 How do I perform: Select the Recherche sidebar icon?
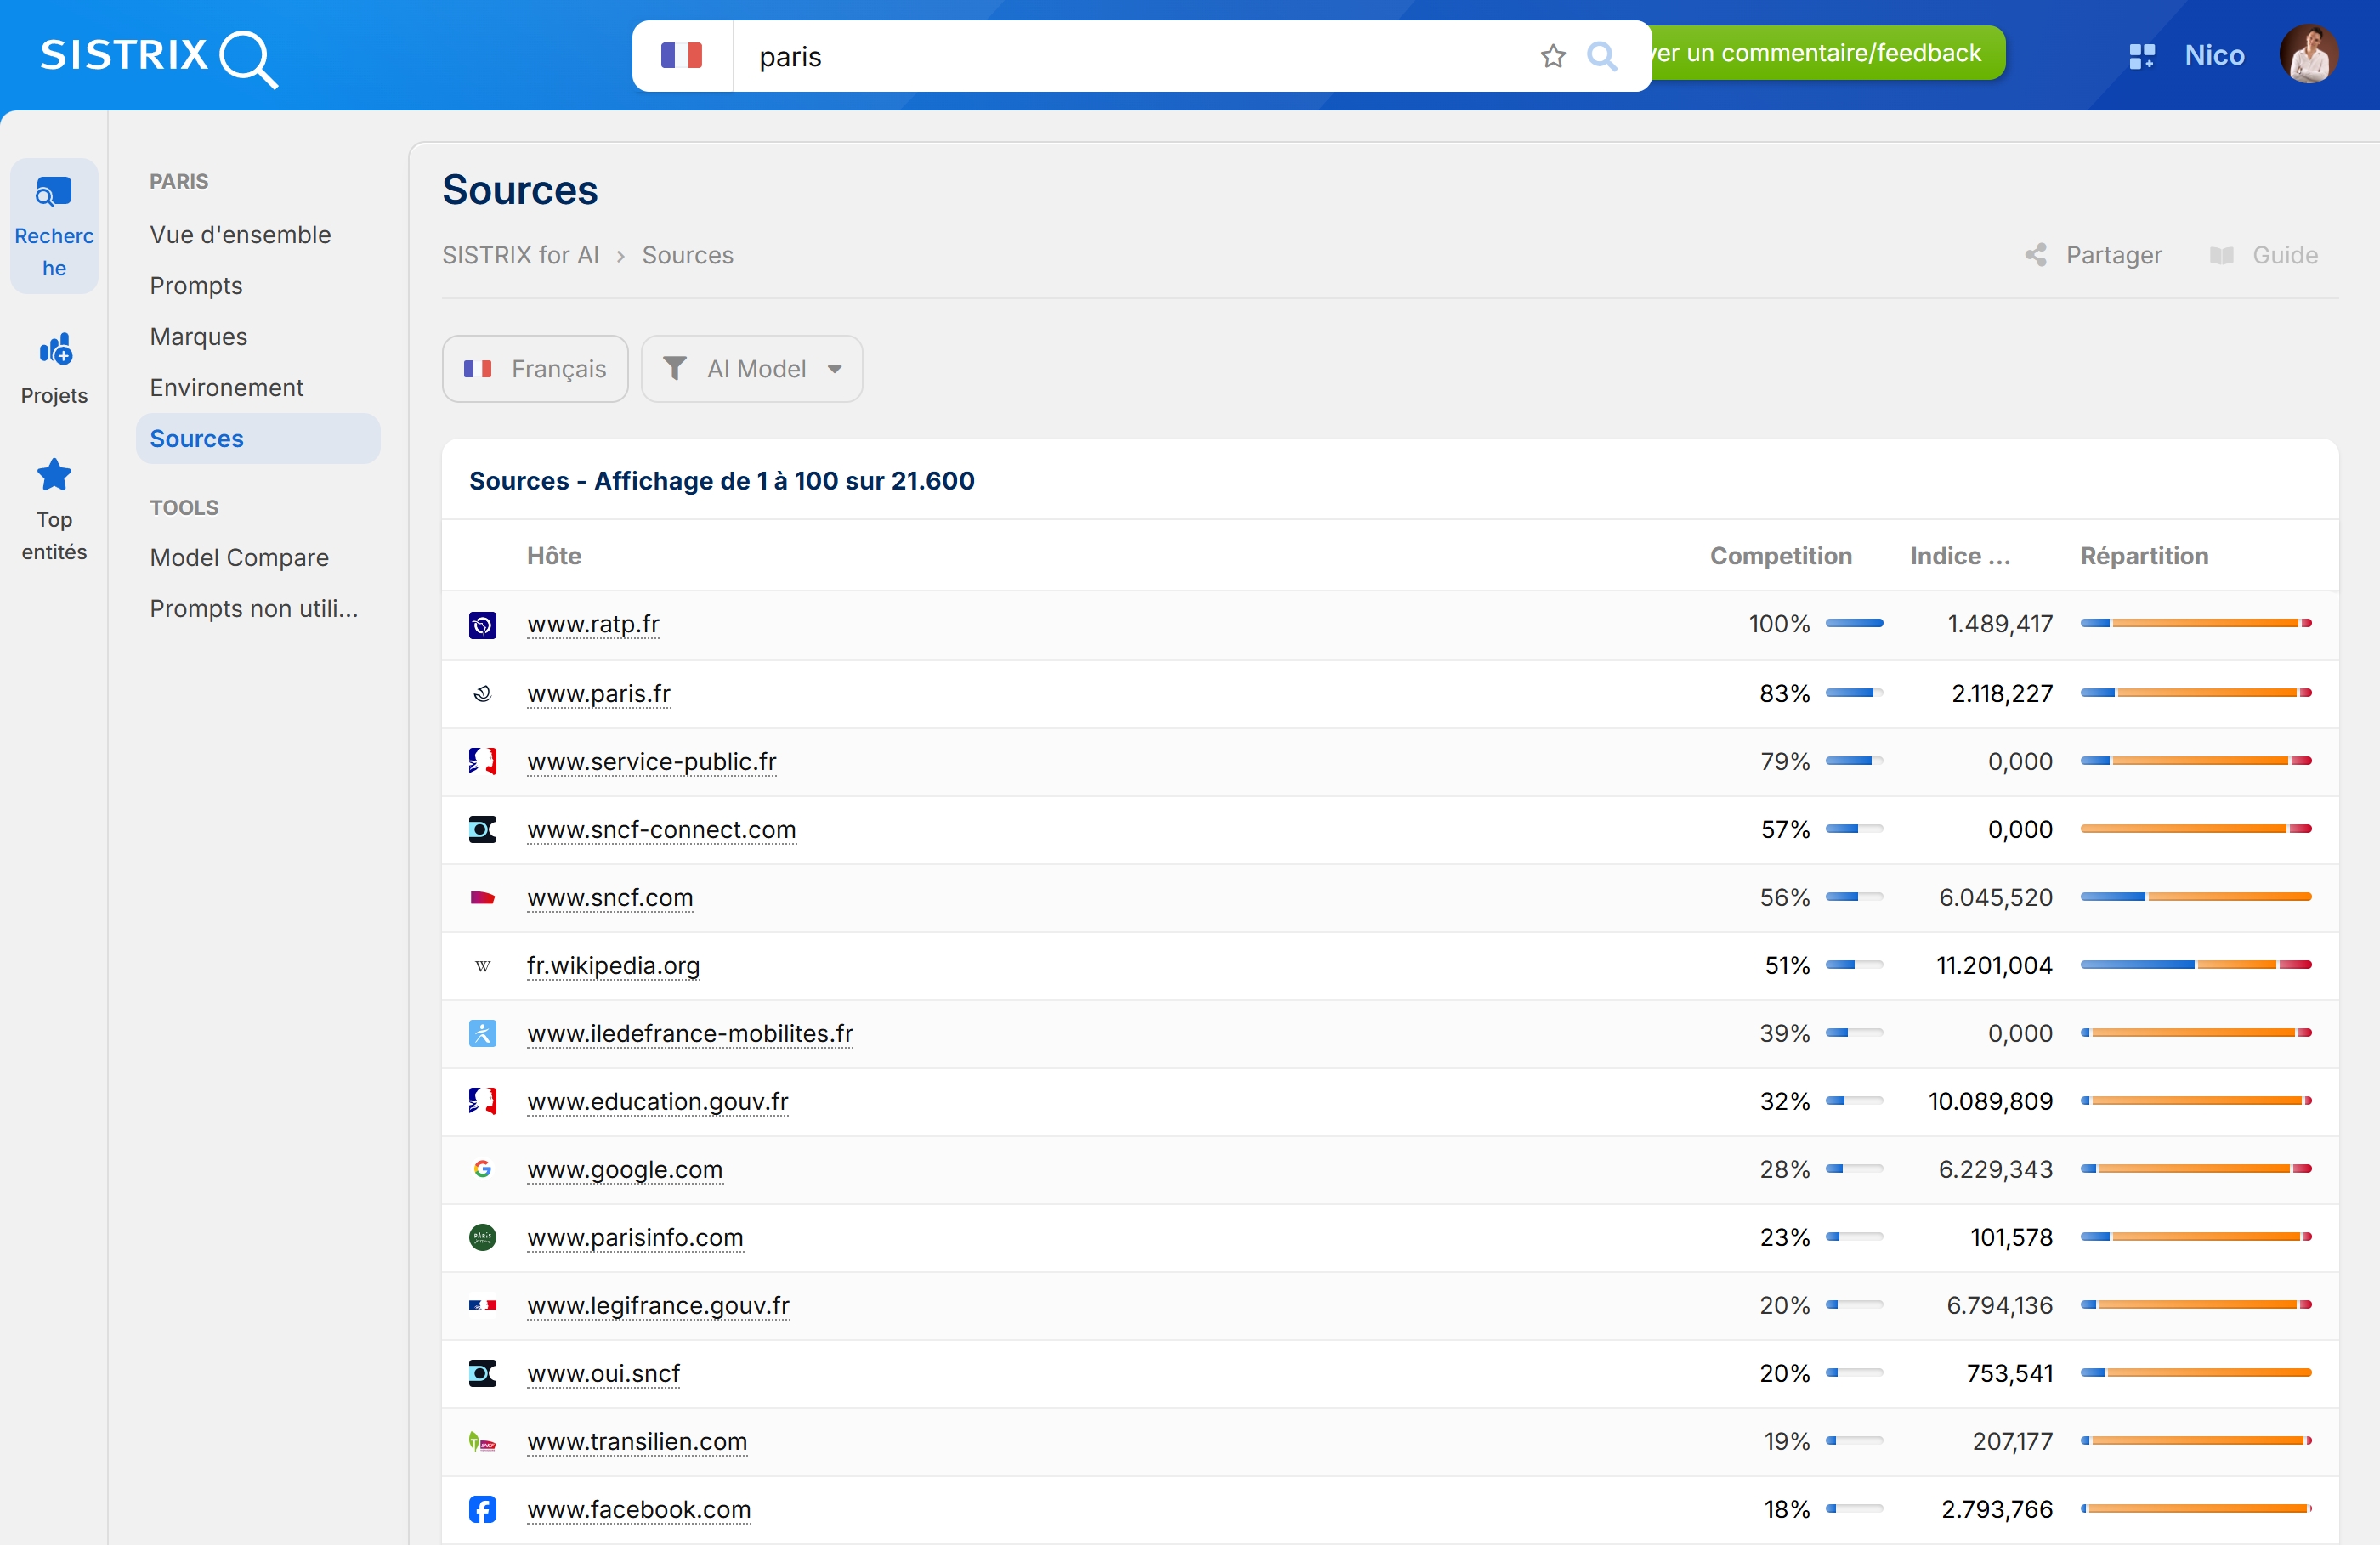pos(54,191)
